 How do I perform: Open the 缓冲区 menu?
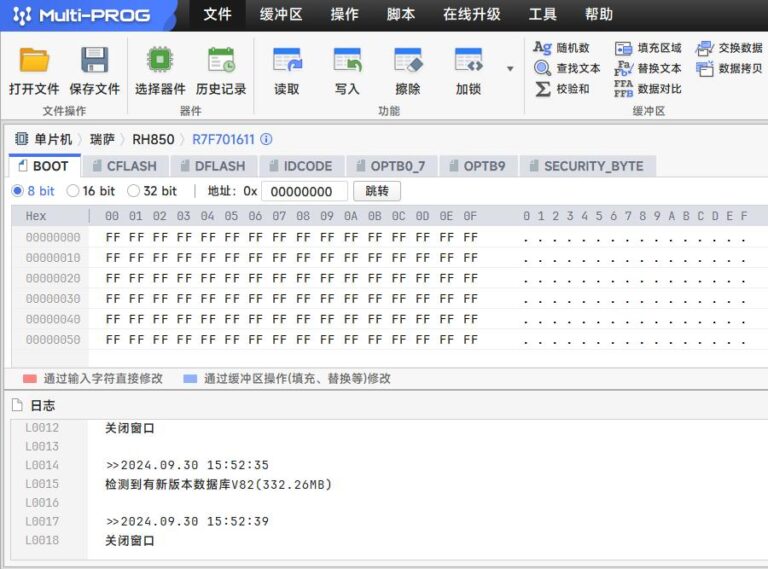pyautogui.click(x=281, y=14)
